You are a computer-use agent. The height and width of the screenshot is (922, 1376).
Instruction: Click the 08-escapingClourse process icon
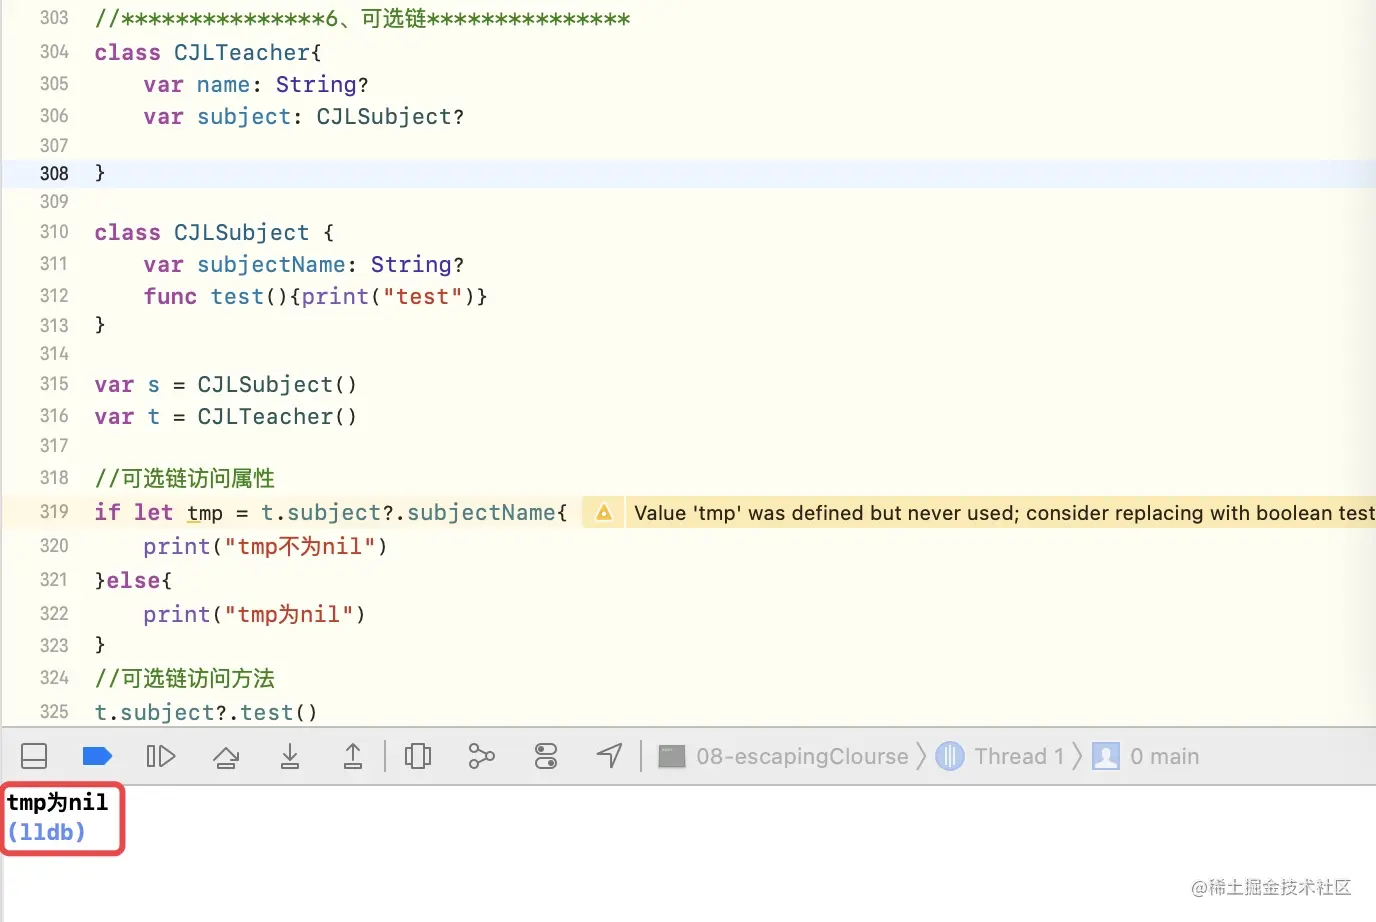click(672, 756)
